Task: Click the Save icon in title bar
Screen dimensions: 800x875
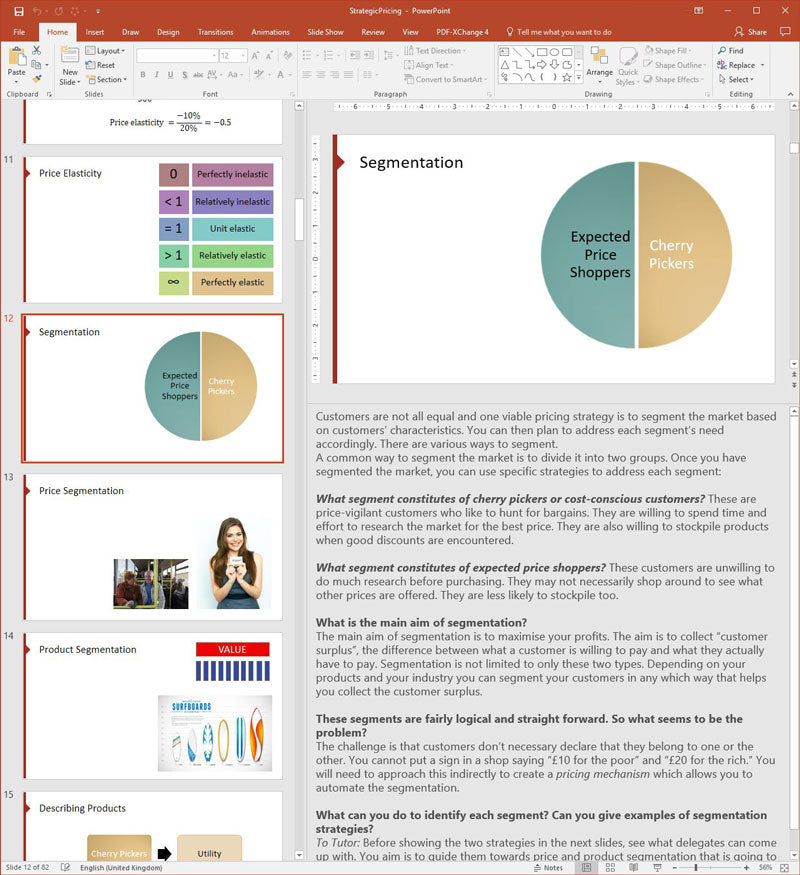Action: (19, 11)
